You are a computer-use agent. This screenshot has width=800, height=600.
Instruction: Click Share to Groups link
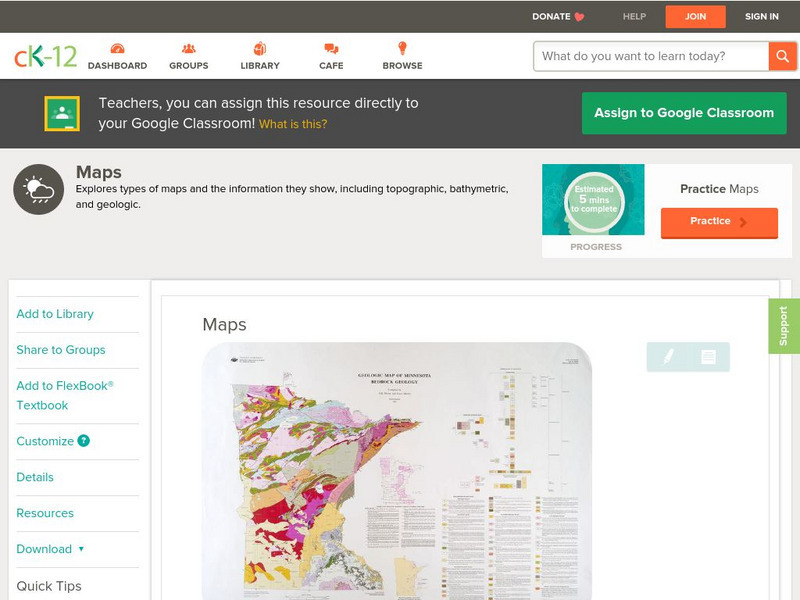61,349
